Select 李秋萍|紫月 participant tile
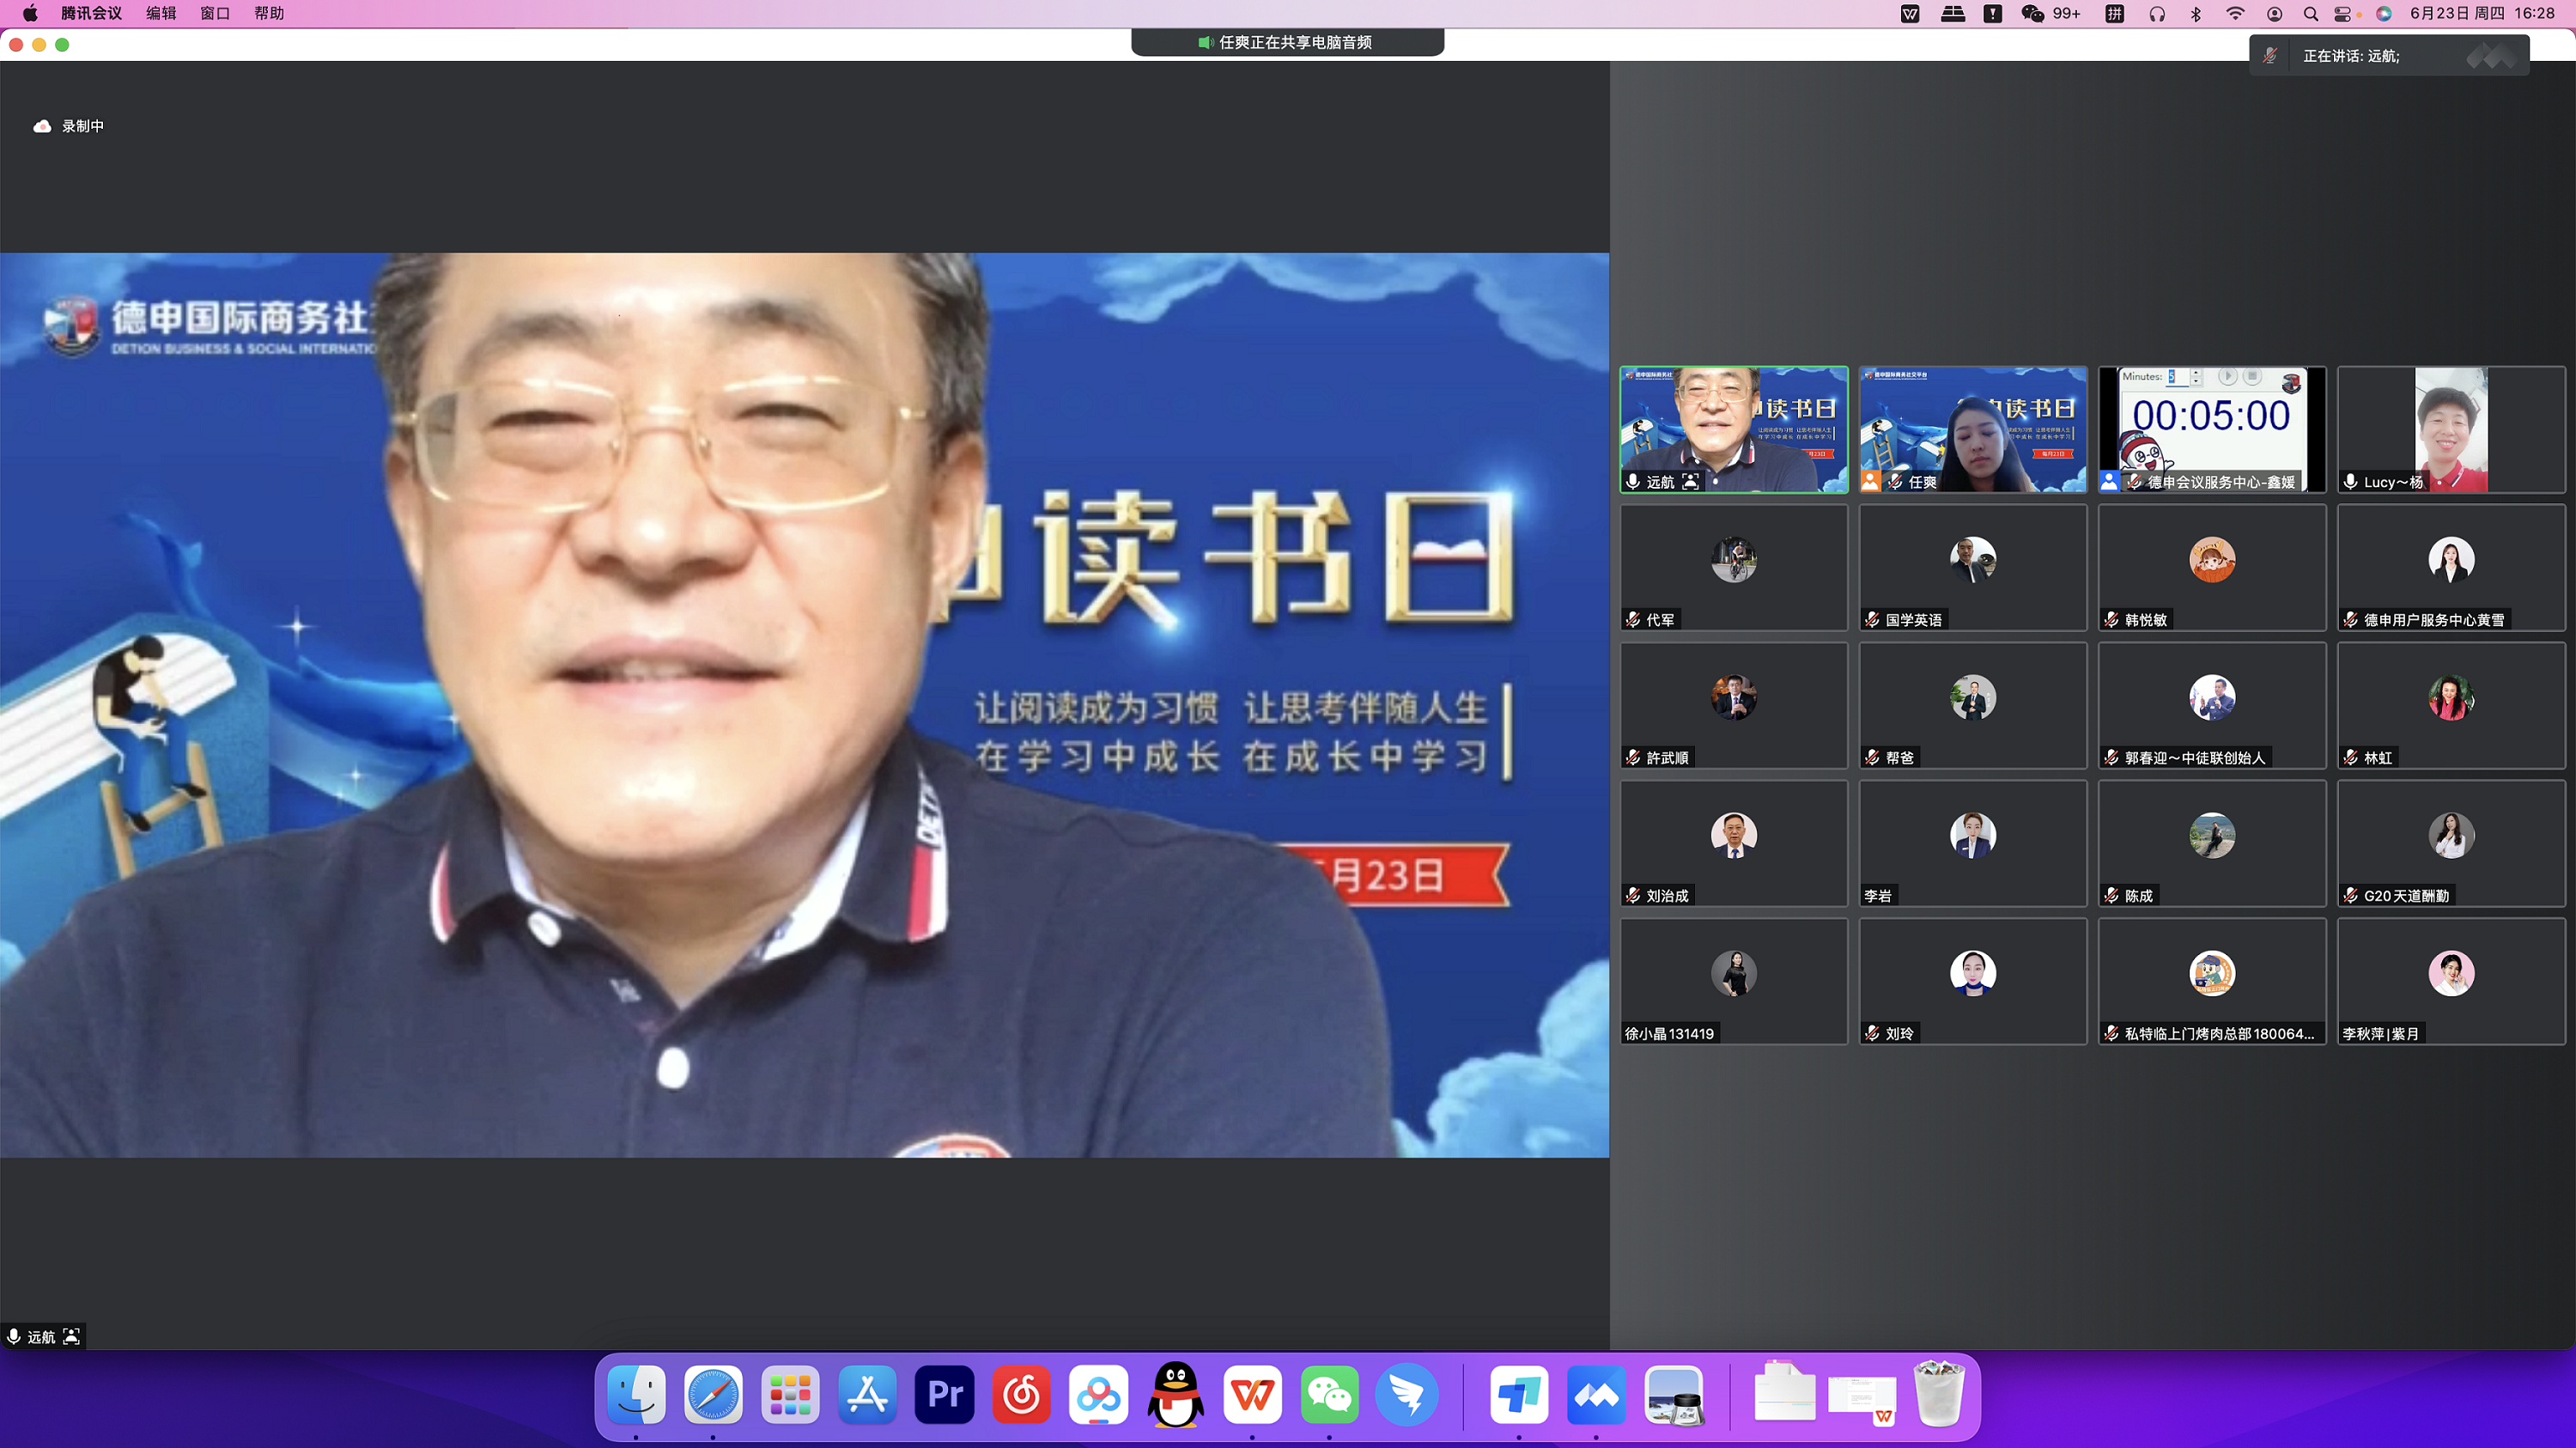 pos(2451,981)
